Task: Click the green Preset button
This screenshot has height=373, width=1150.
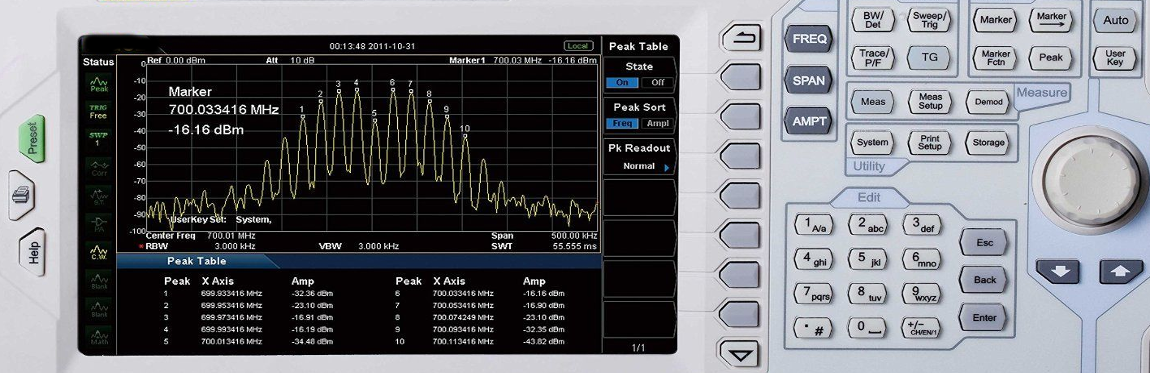Action: click(32, 139)
